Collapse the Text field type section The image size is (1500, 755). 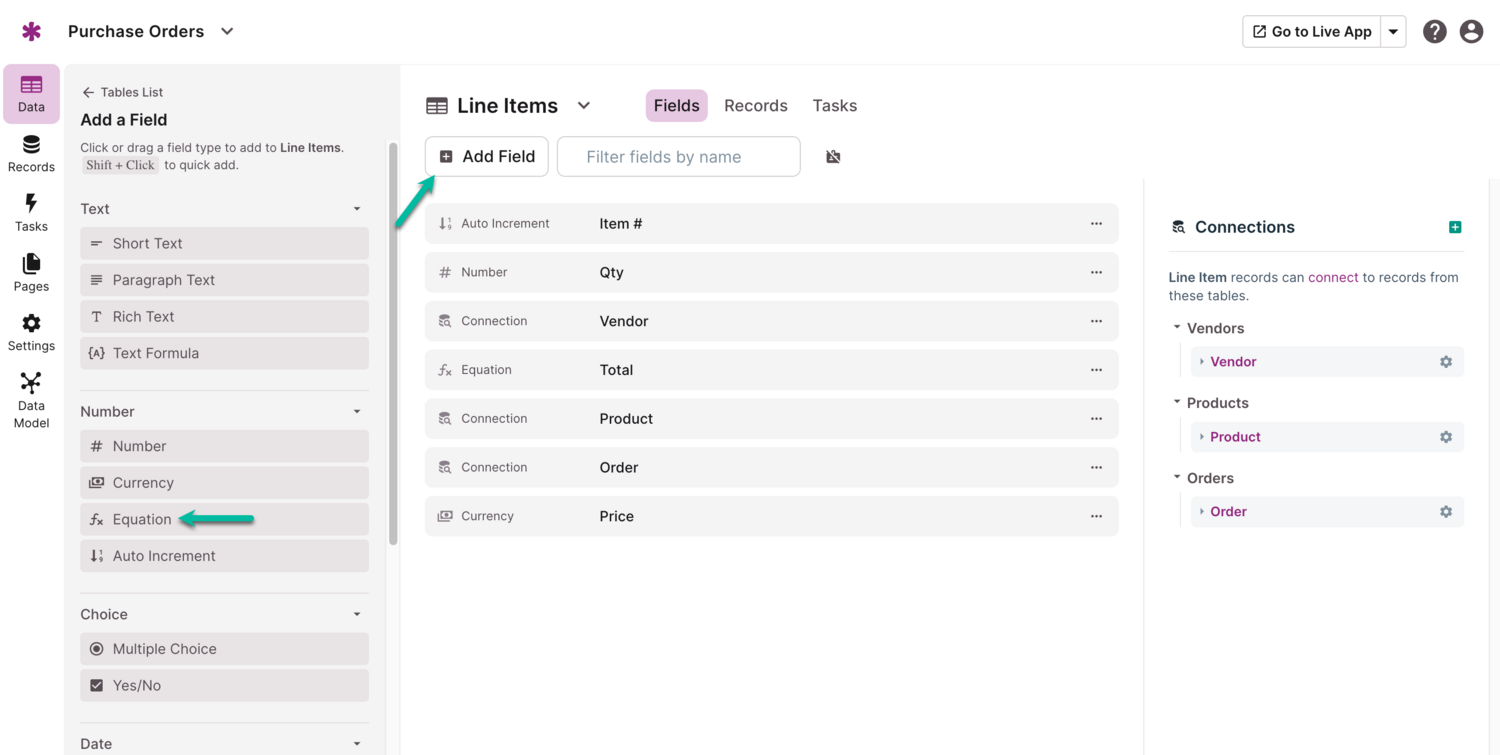click(356, 208)
